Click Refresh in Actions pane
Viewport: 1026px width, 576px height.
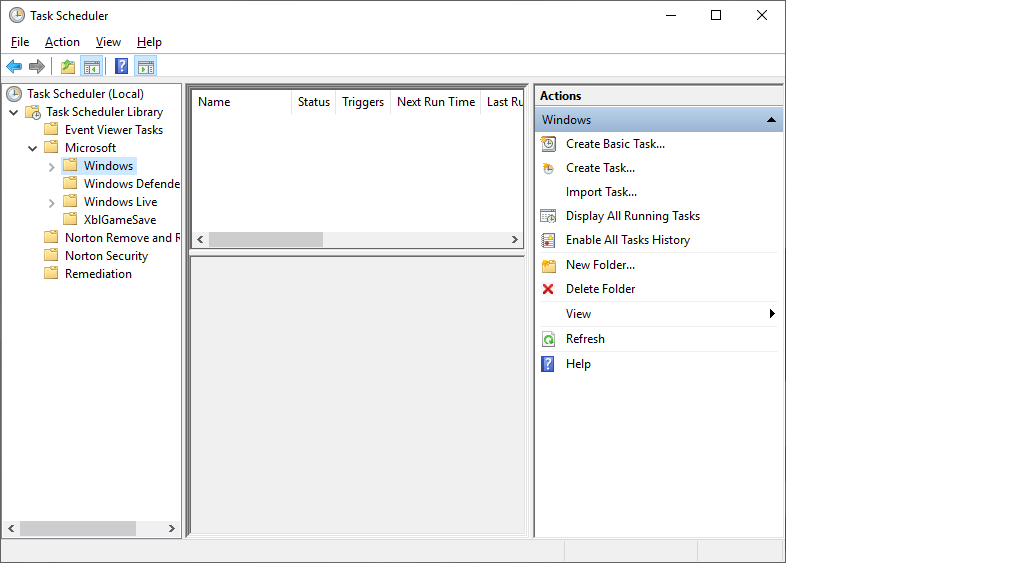pos(585,339)
